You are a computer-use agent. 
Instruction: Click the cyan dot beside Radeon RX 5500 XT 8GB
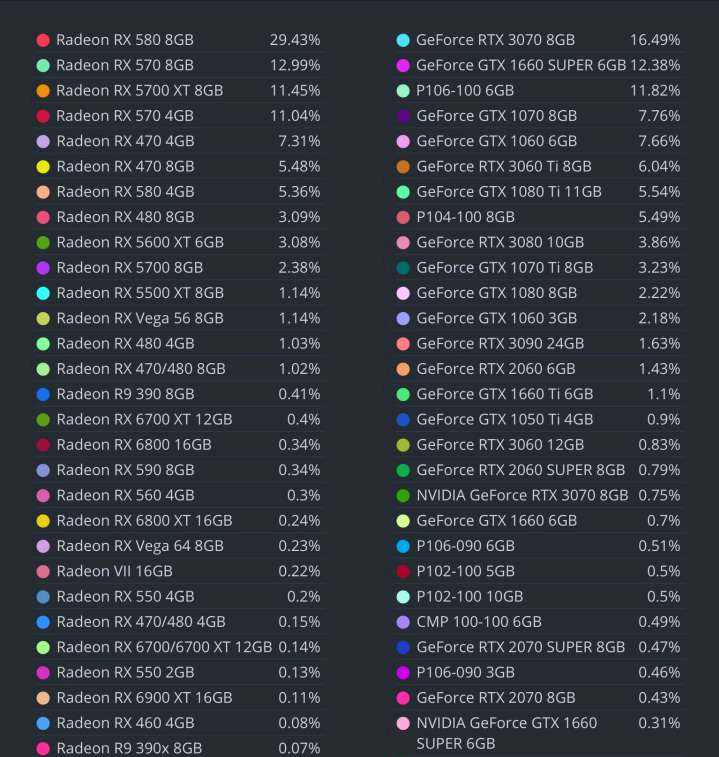click(x=43, y=293)
